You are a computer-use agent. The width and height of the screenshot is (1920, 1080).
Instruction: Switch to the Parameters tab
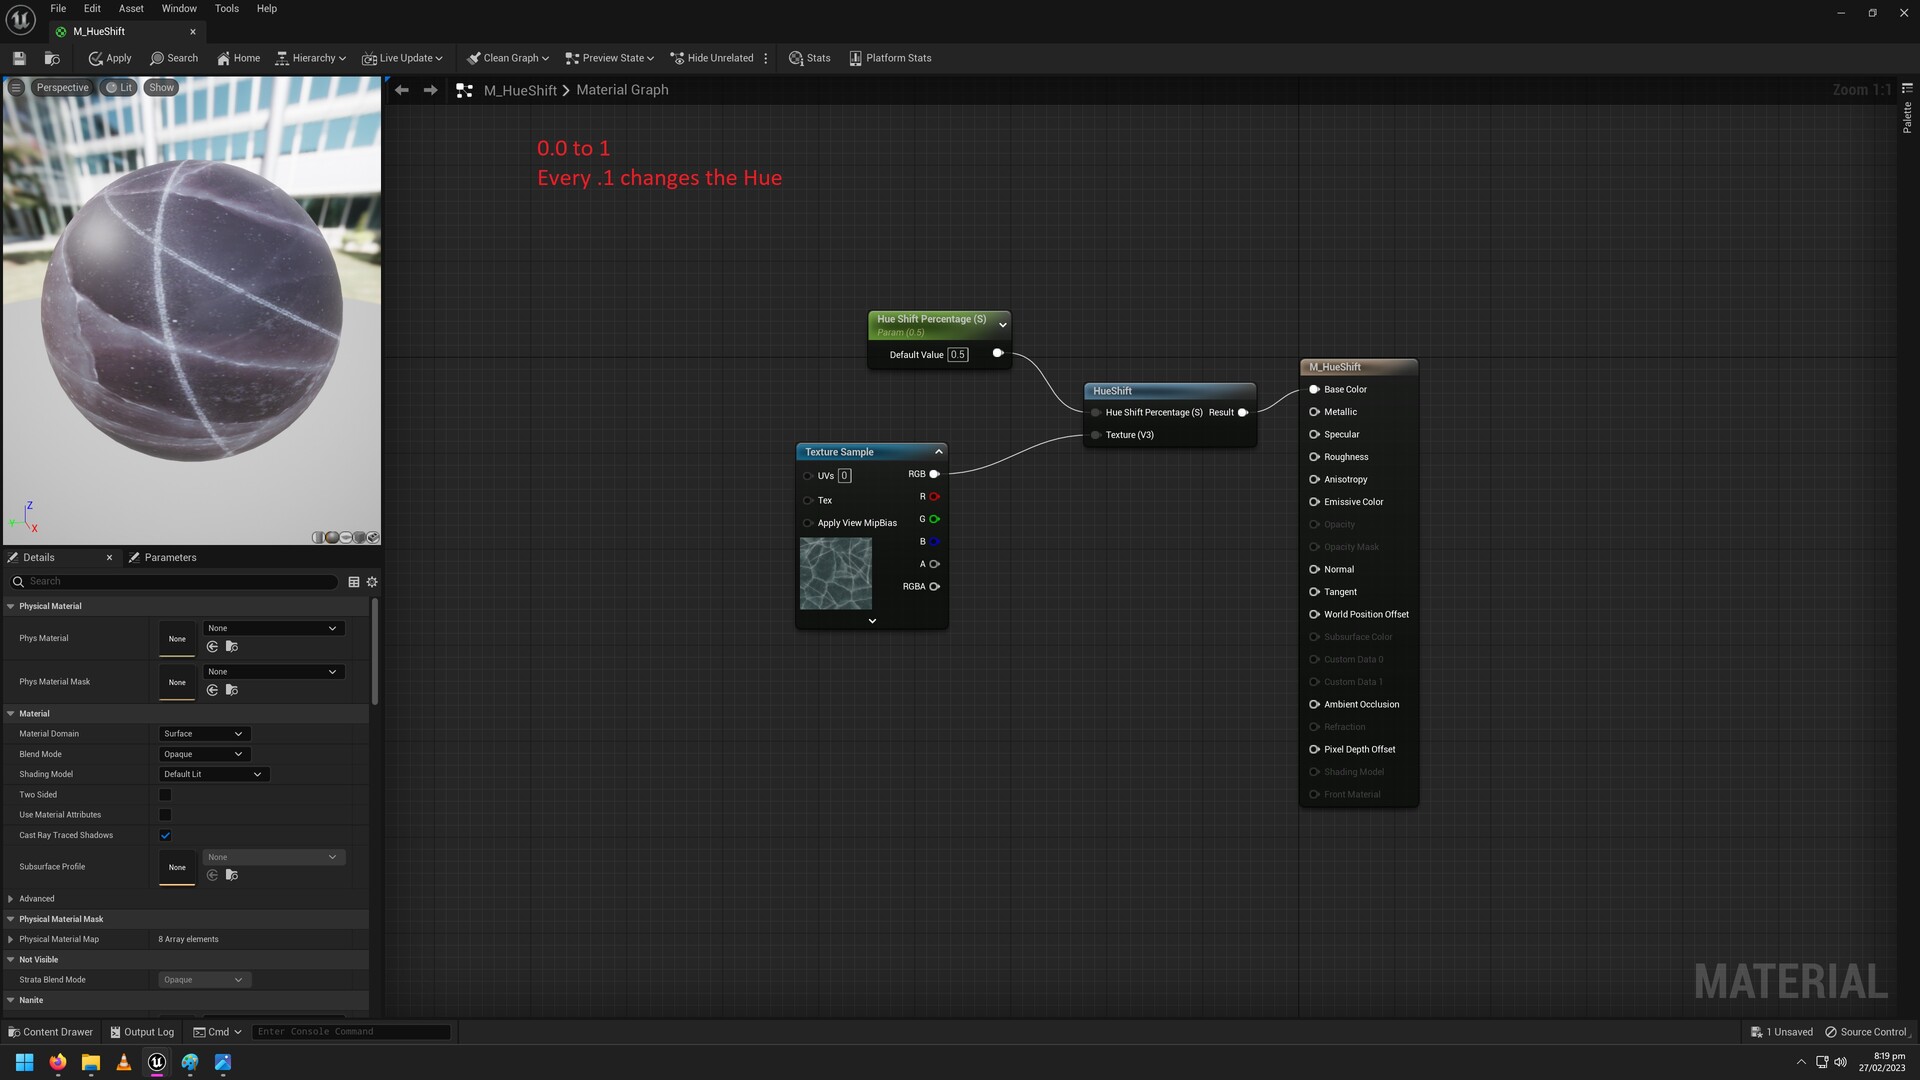pyautogui.click(x=170, y=557)
